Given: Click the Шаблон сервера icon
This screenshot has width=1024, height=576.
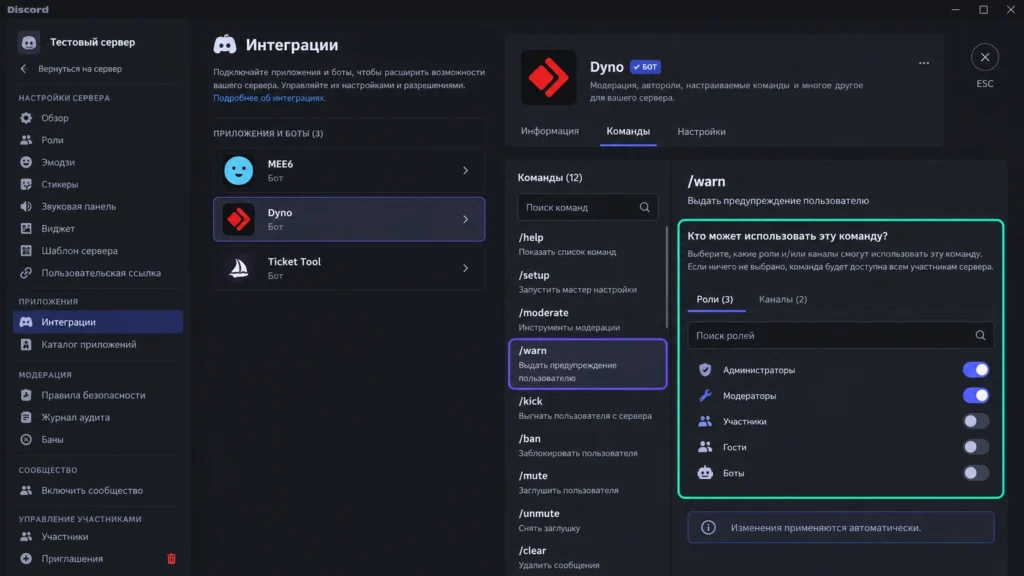Looking at the screenshot, I should (26, 251).
